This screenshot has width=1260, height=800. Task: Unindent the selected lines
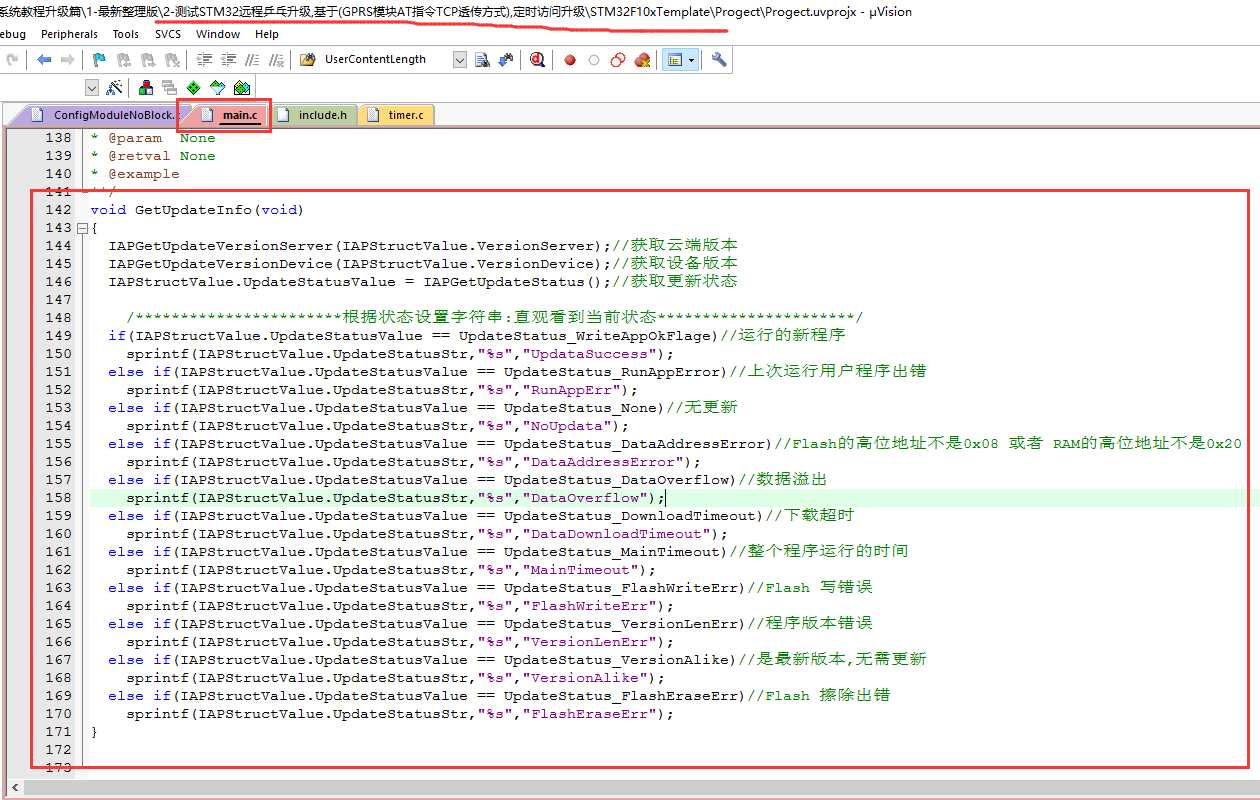click(228, 60)
